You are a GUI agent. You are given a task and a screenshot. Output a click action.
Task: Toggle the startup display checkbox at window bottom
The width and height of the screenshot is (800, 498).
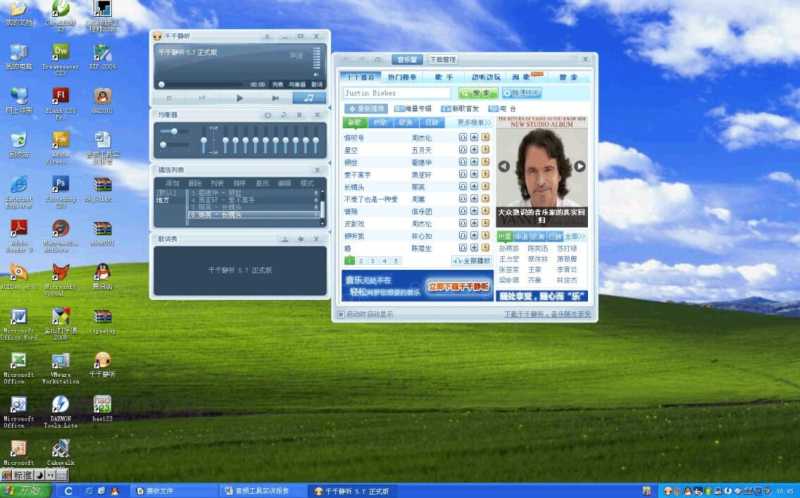pyautogui.click(x=342, y=313)
